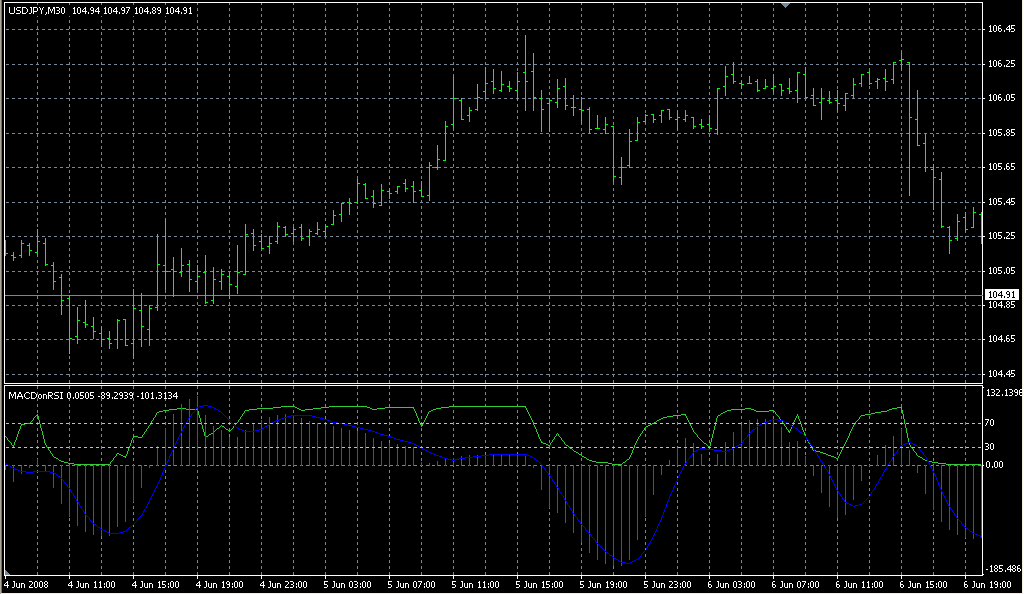1024x594 pixels.
Task: Click the 104.45 price axis label
Action: pos(1001,374)
